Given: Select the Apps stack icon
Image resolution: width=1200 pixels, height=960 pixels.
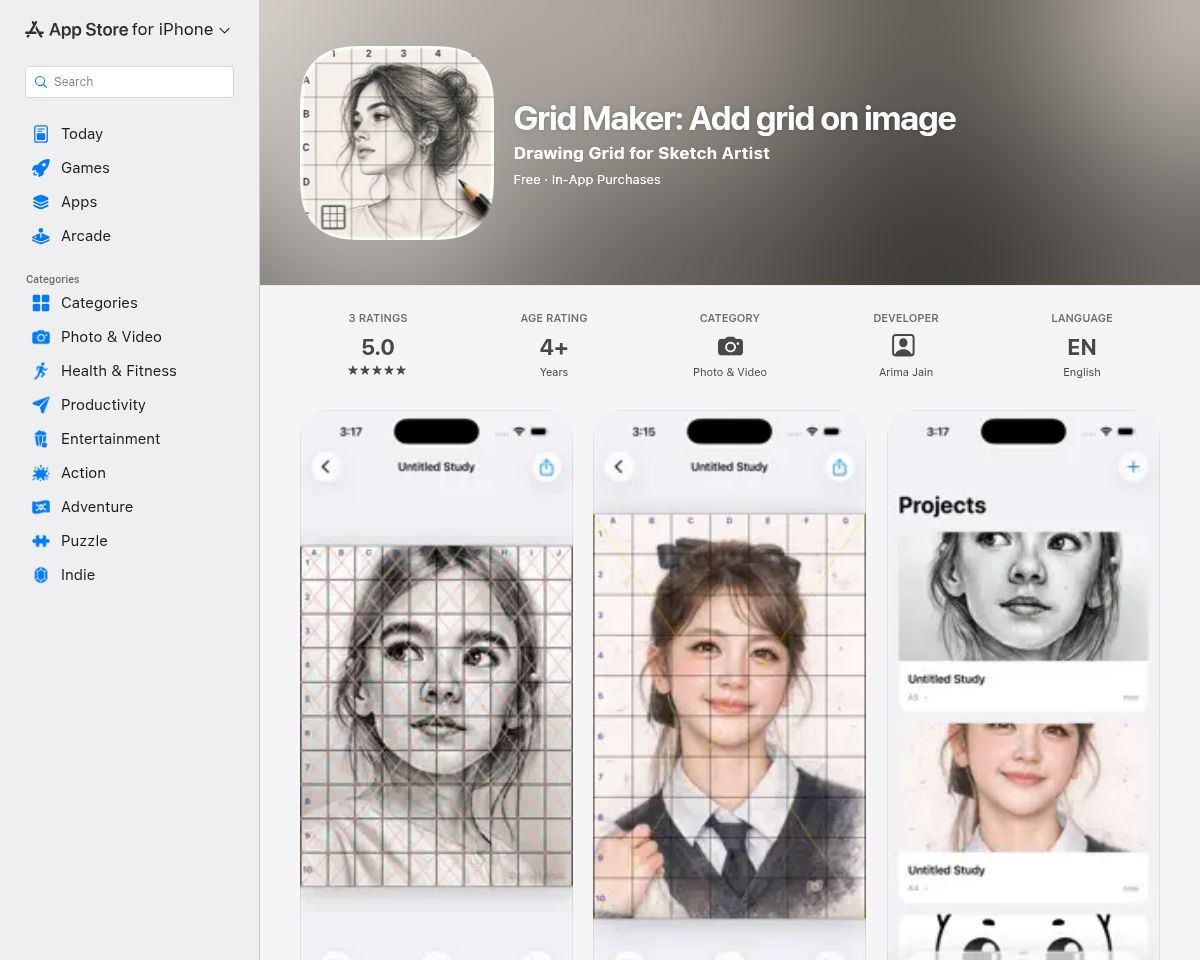Looking at the screenshot, I should pos(41,202).
